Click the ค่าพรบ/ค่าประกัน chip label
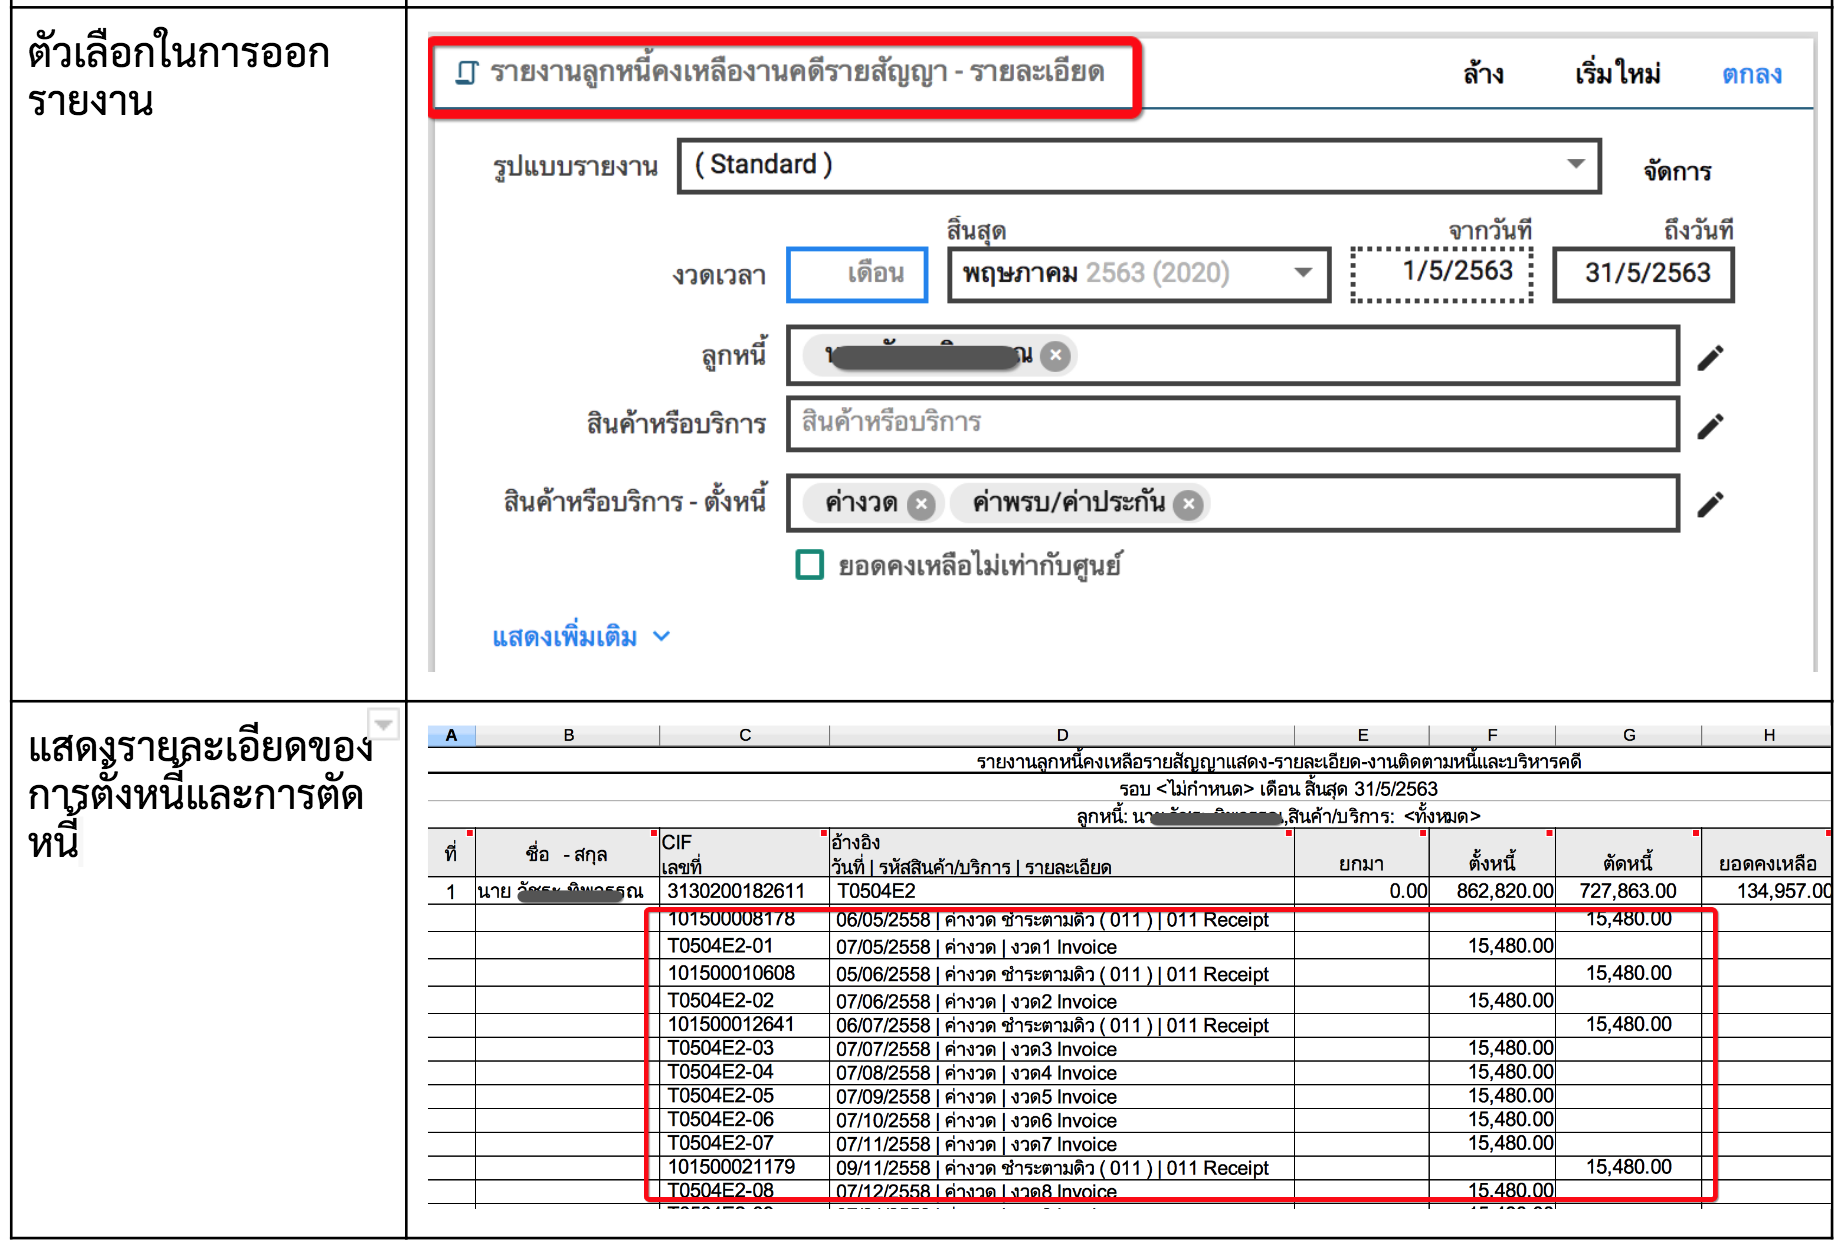This screenshot has width=1846, height=1248. click(1068, 503)
